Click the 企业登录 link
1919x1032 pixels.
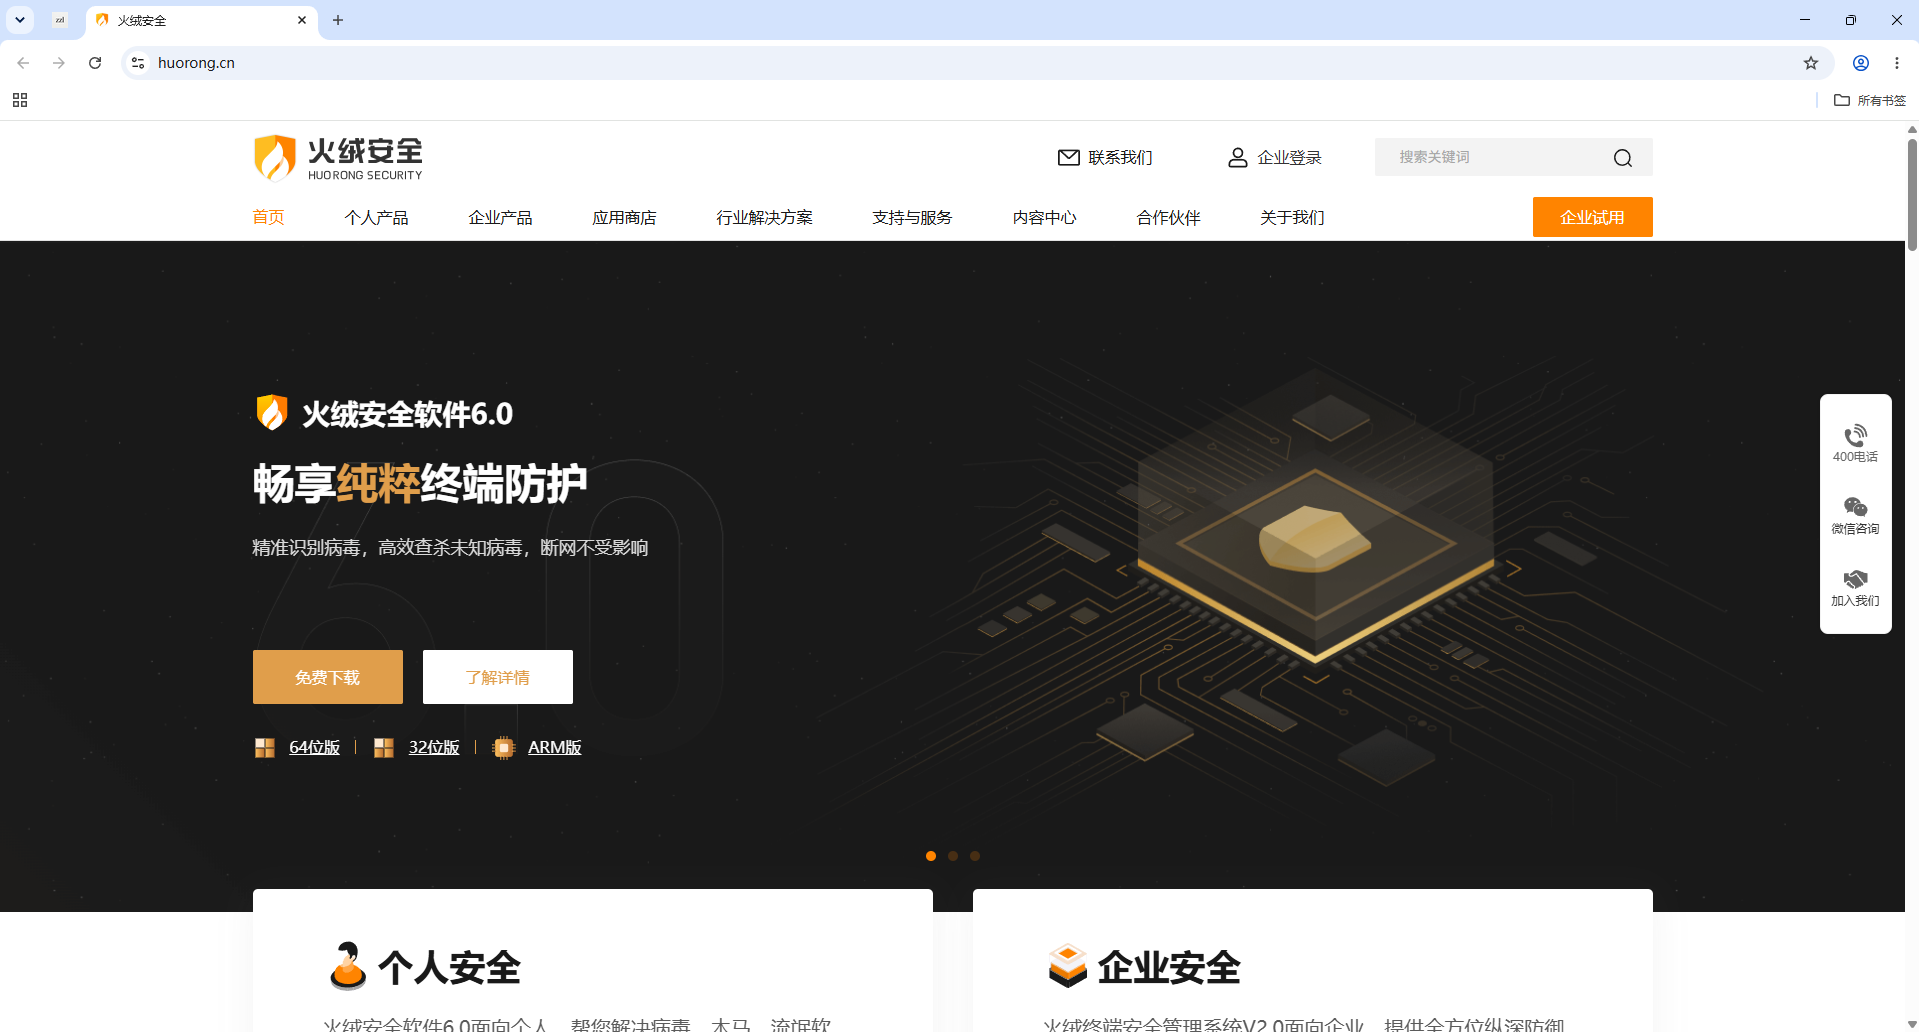pyautogui.click(x=1289, y=157)
